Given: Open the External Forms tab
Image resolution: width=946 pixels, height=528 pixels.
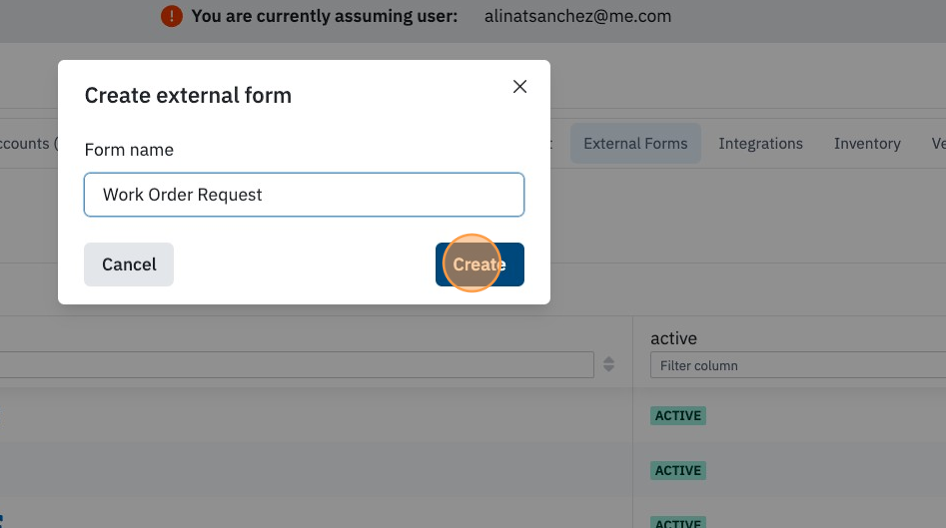Looking at the screenshot, I should click(x=635, y=144).
